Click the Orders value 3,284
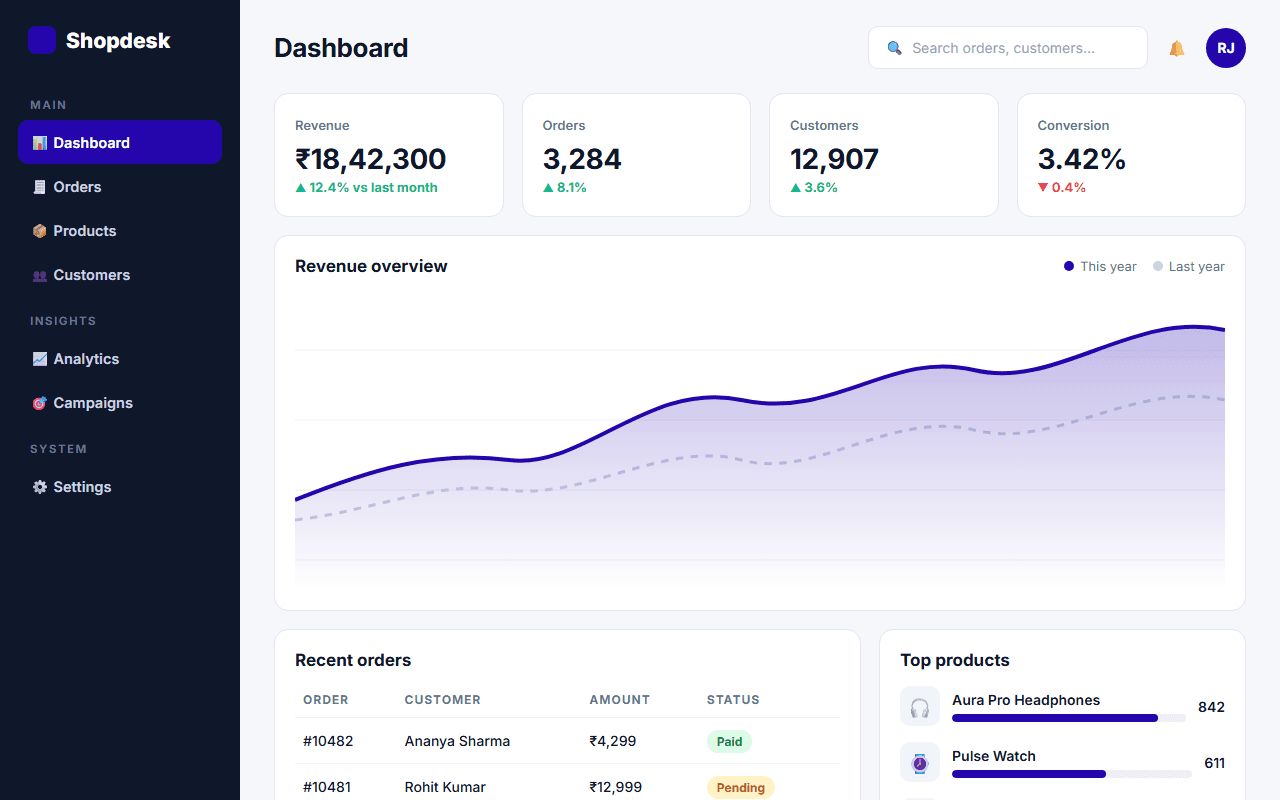Viewport: 1280px width, 800px height. [582, 159]
